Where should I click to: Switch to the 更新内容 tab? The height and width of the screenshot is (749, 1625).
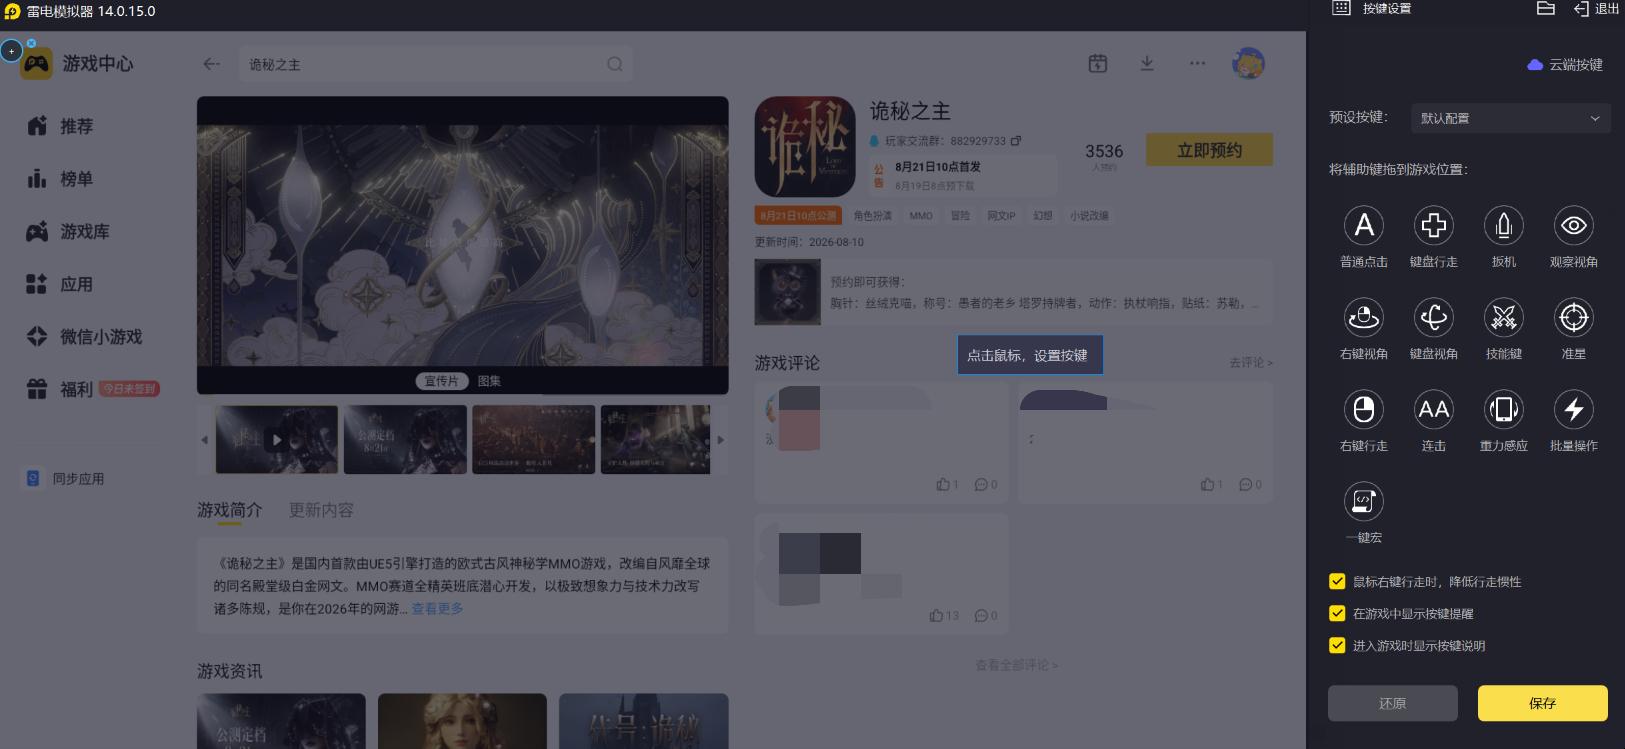tap(321, 510)
